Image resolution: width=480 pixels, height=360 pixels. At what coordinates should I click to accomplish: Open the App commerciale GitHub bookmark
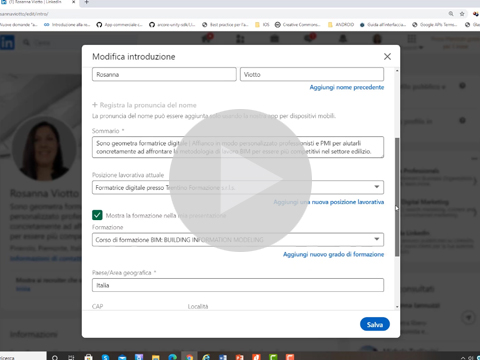point(120,25)
